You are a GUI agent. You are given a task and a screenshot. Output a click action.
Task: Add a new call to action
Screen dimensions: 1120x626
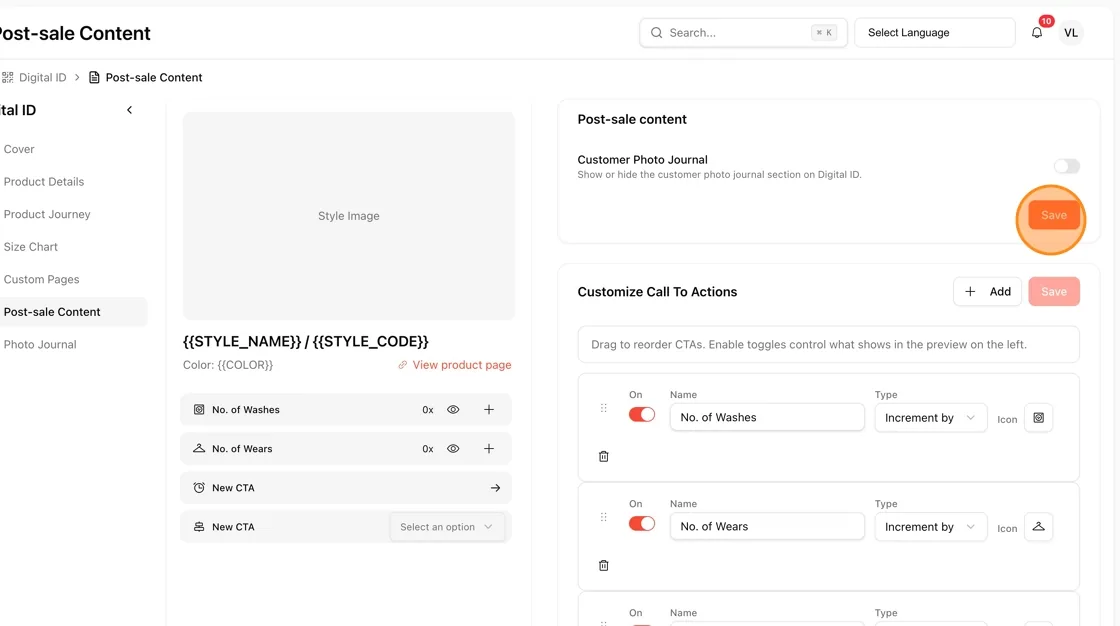pyautogui.click(x=987, y=292)
